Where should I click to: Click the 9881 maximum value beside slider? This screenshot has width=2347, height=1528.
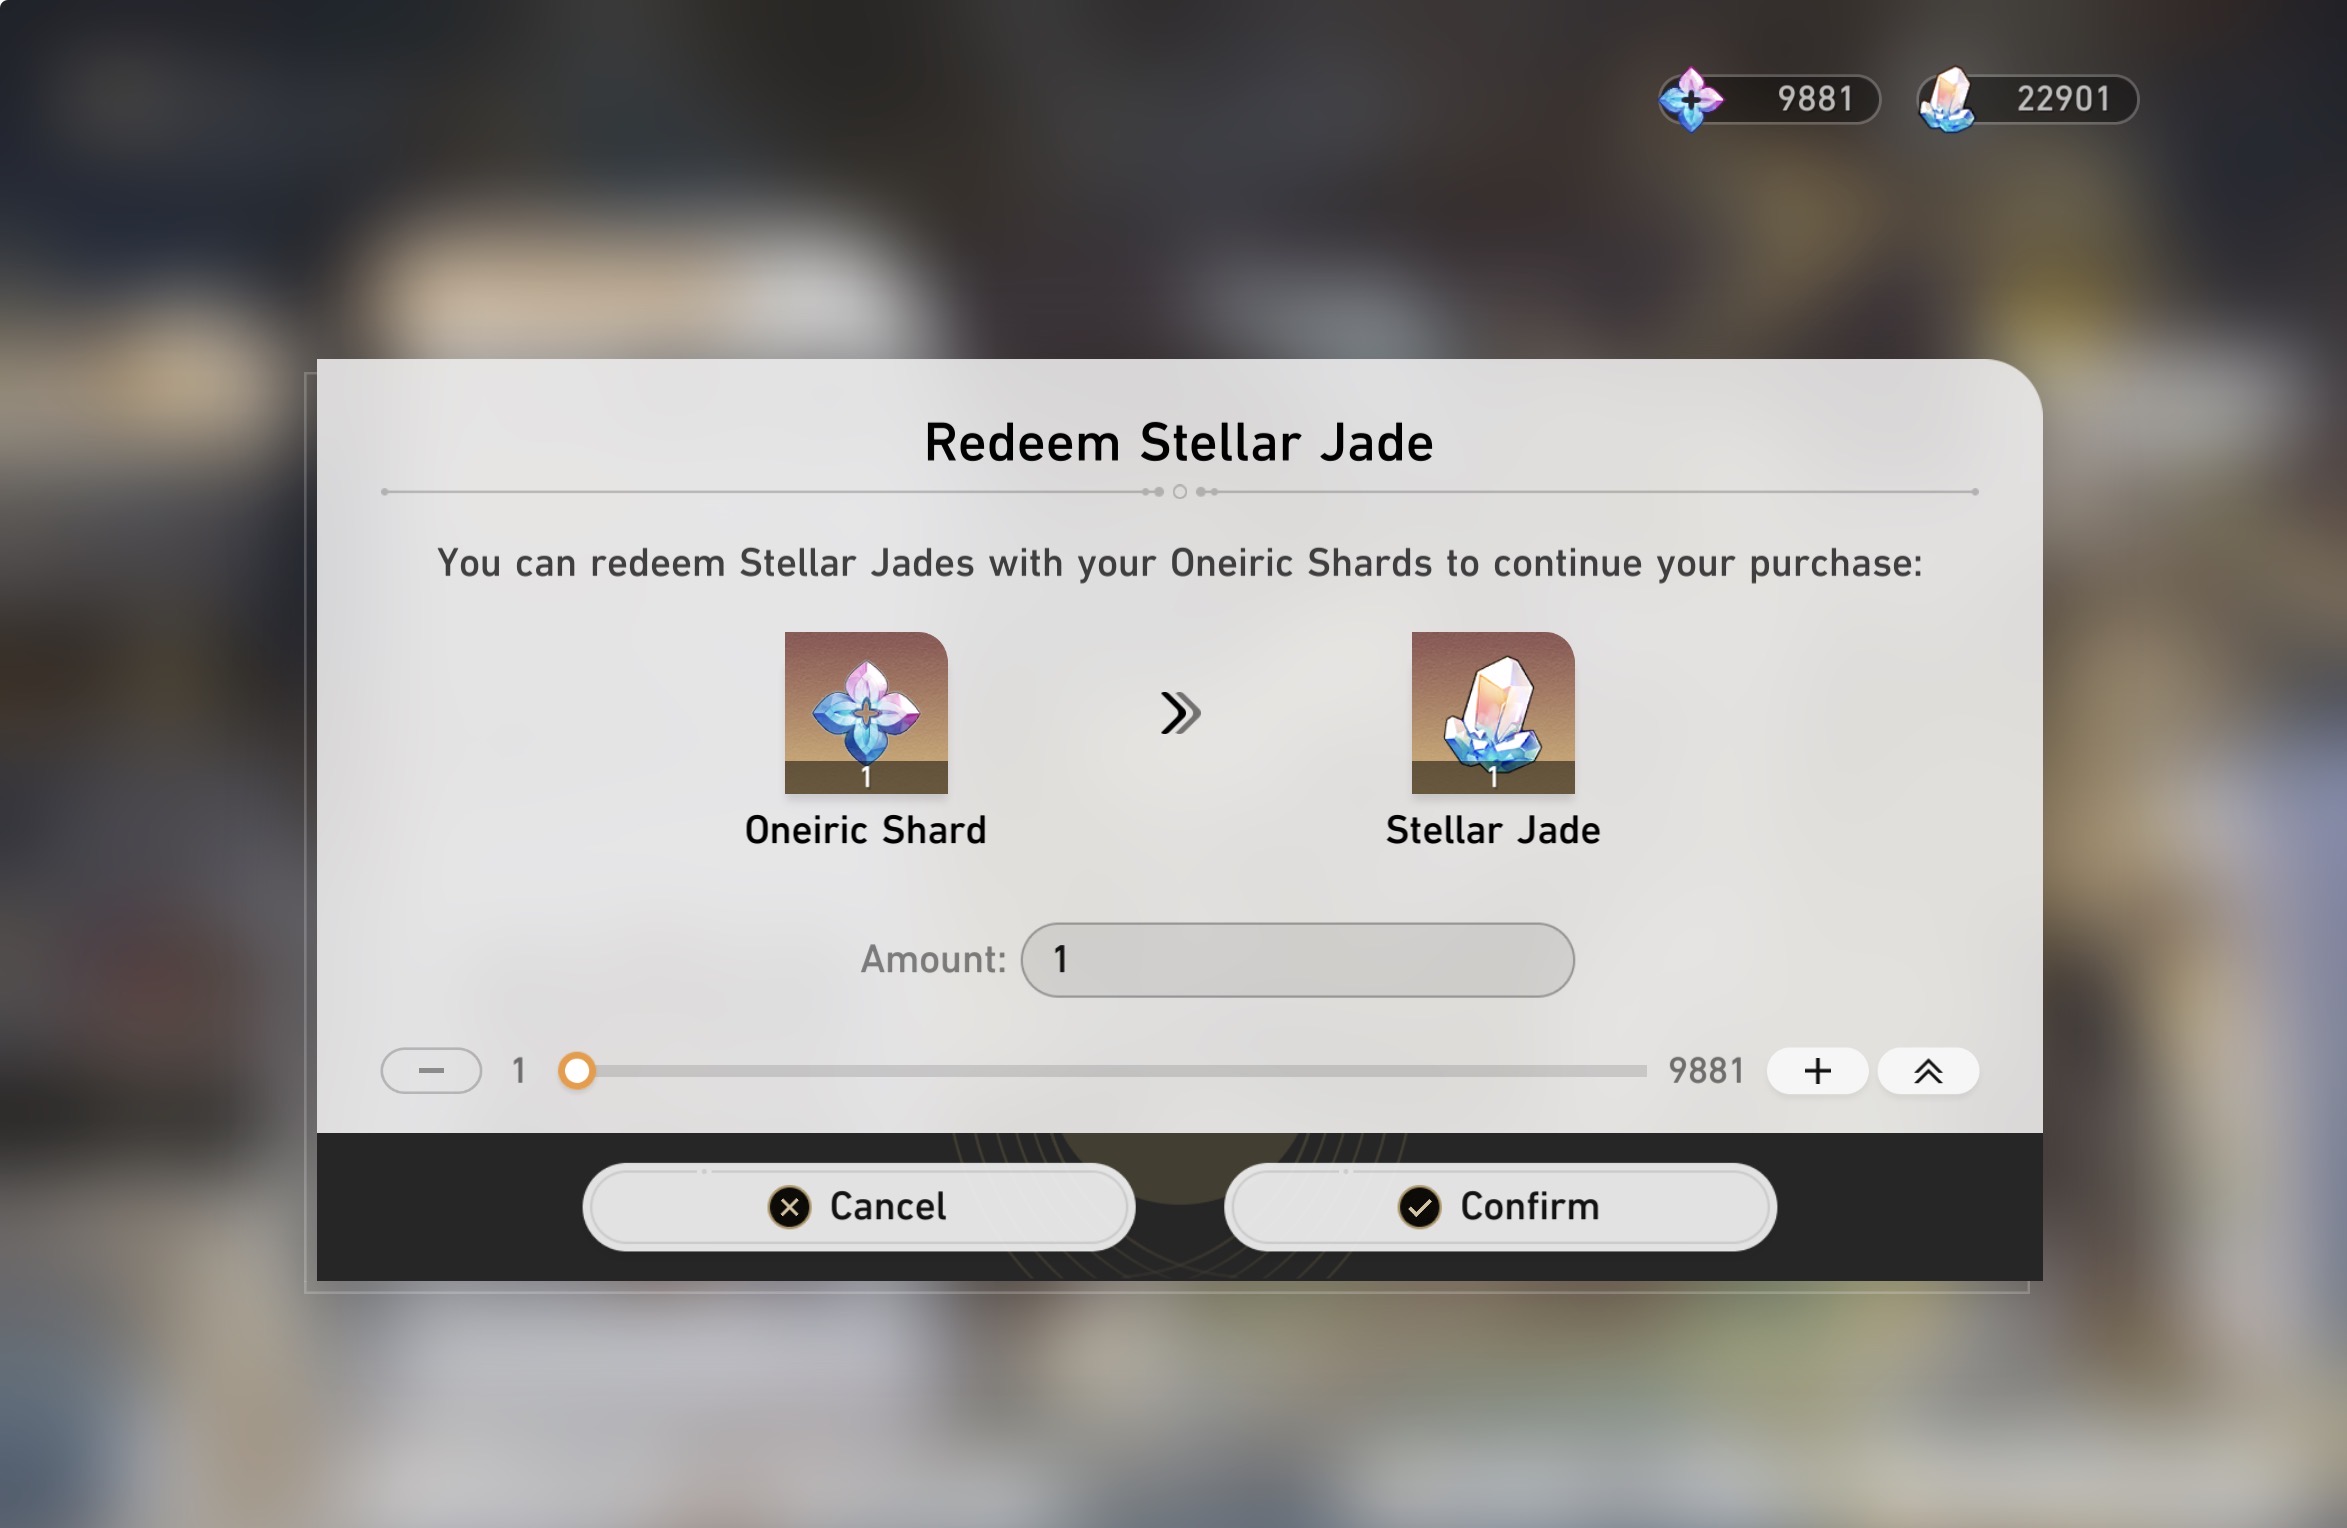coord(1706,1071)
